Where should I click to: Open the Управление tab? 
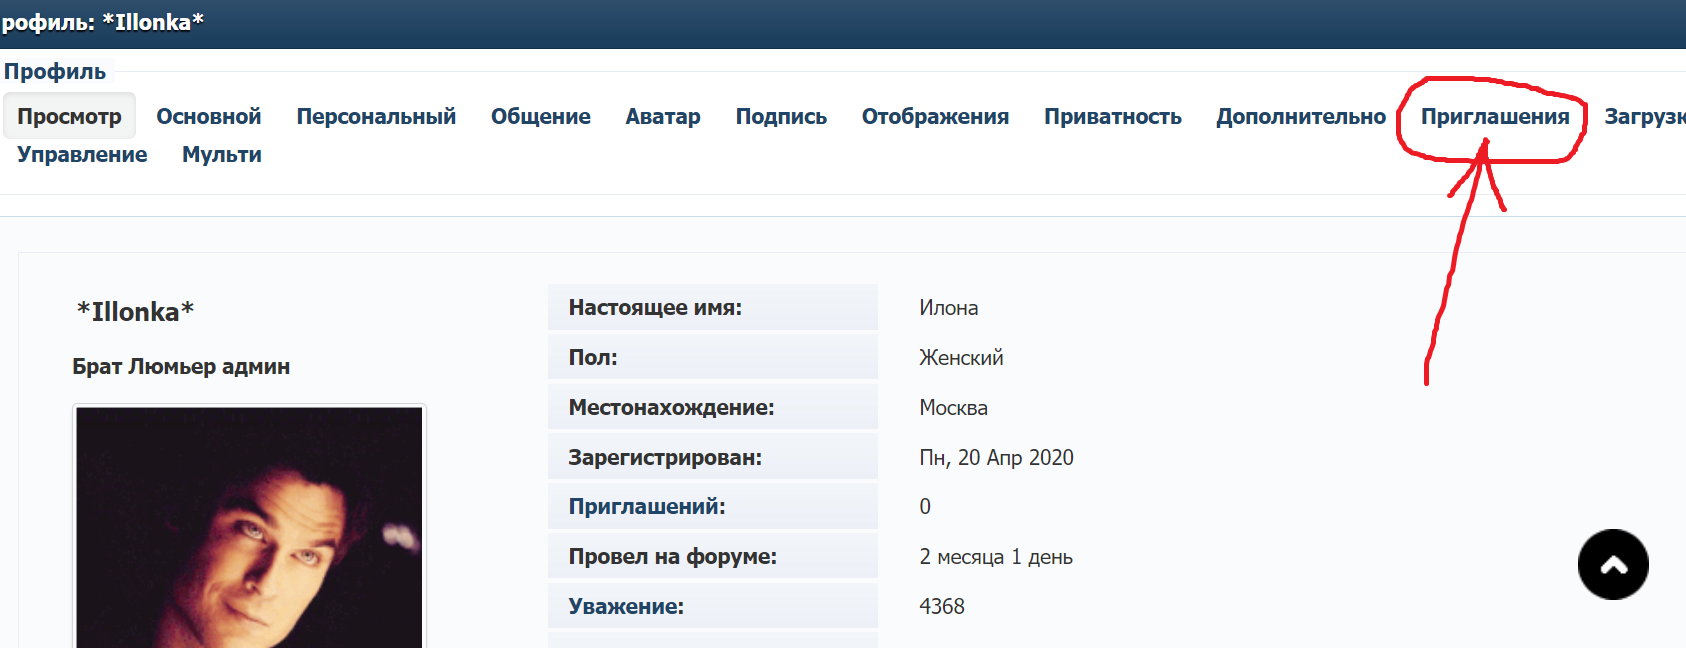tap(82, 155)
